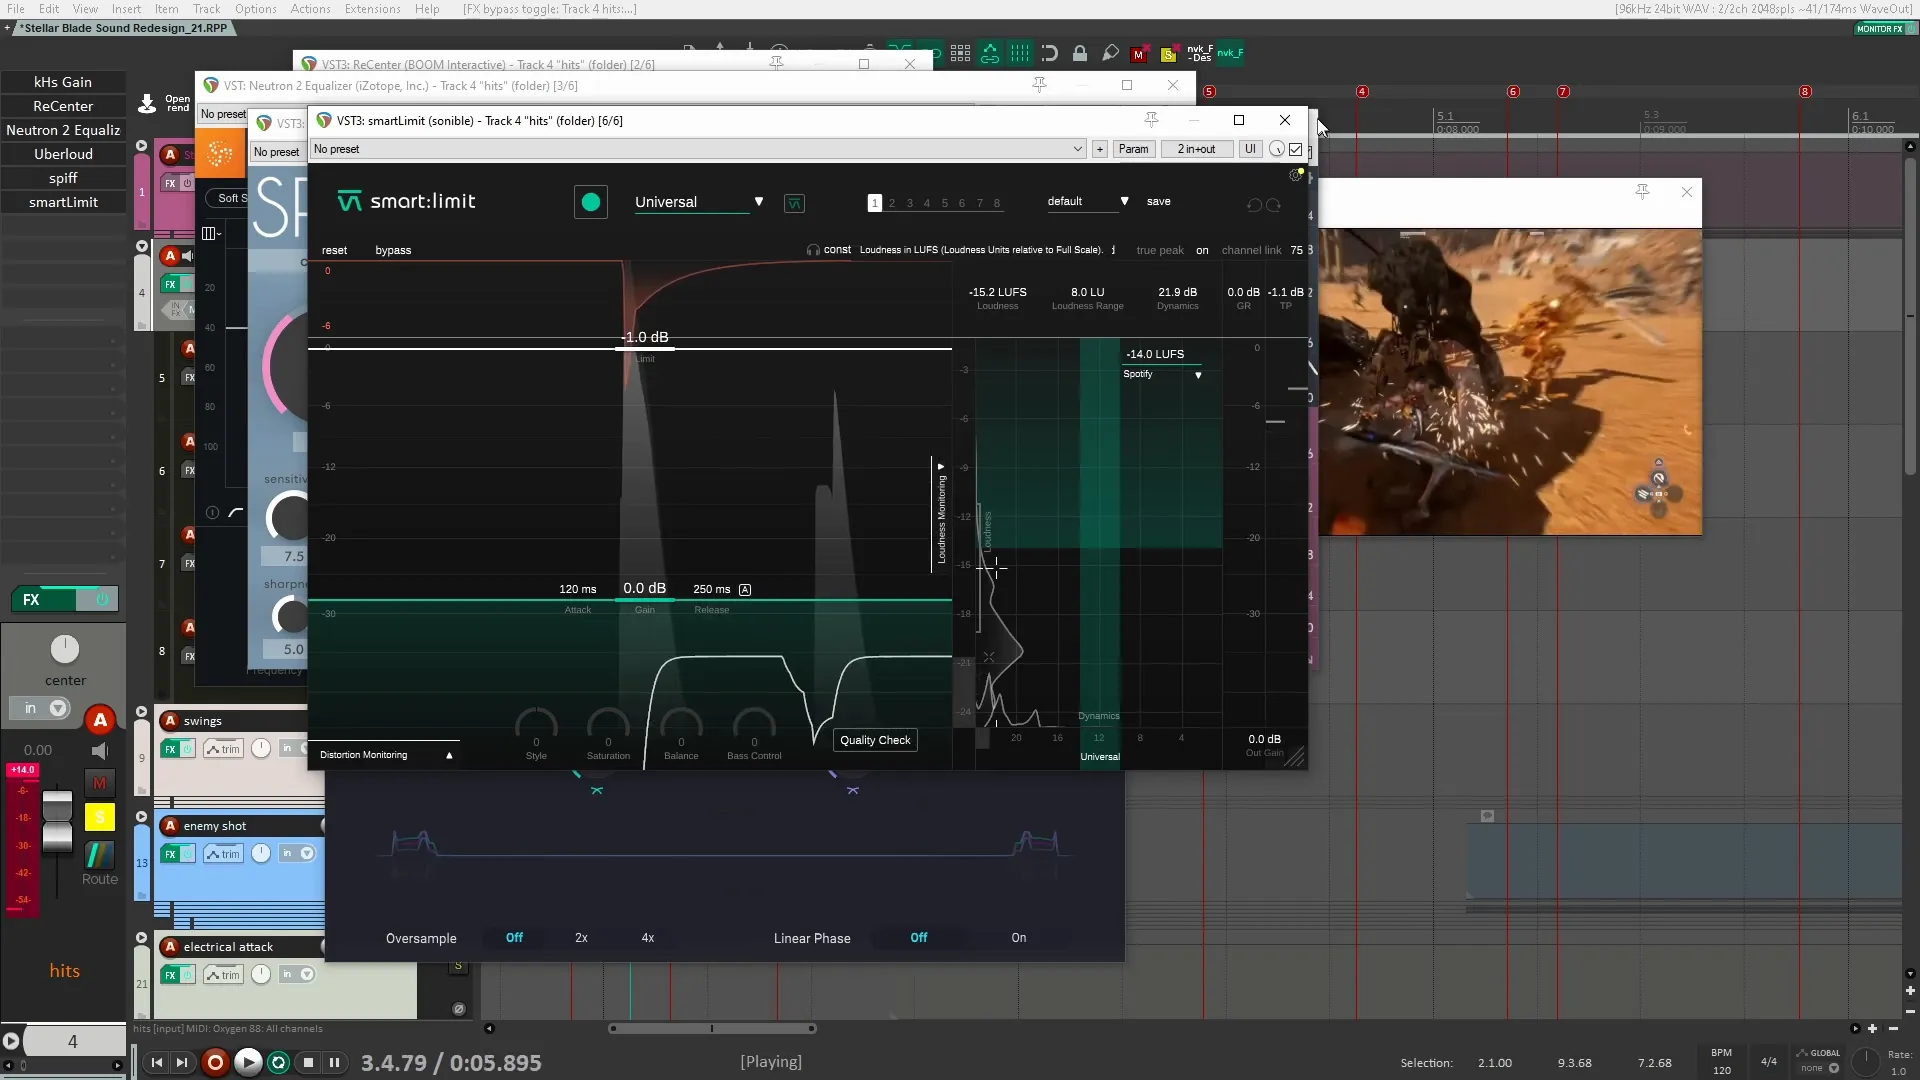Open trim envelope on swings track
This screenshot has width=1920, height=1080.
[222, 747]
